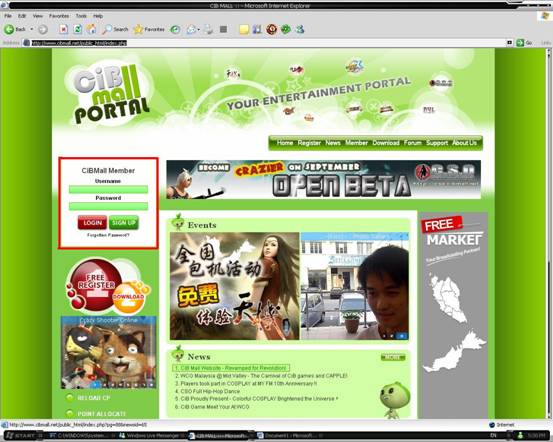
Task: Click the green SIGN UP button
Action: click(124, 223)
